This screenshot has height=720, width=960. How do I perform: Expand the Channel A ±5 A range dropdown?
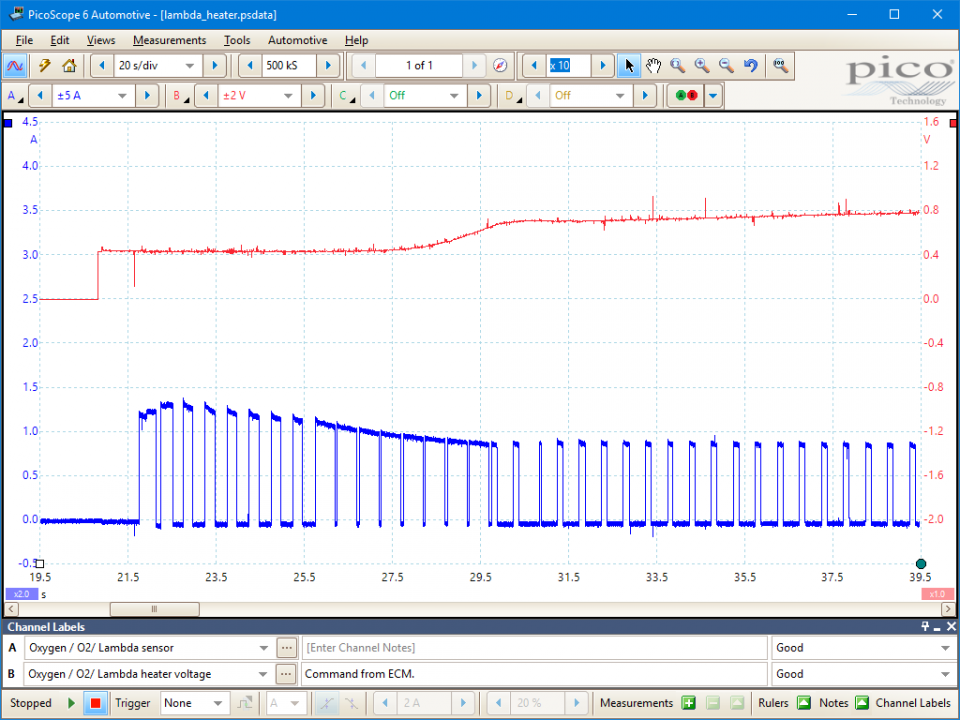92,96
